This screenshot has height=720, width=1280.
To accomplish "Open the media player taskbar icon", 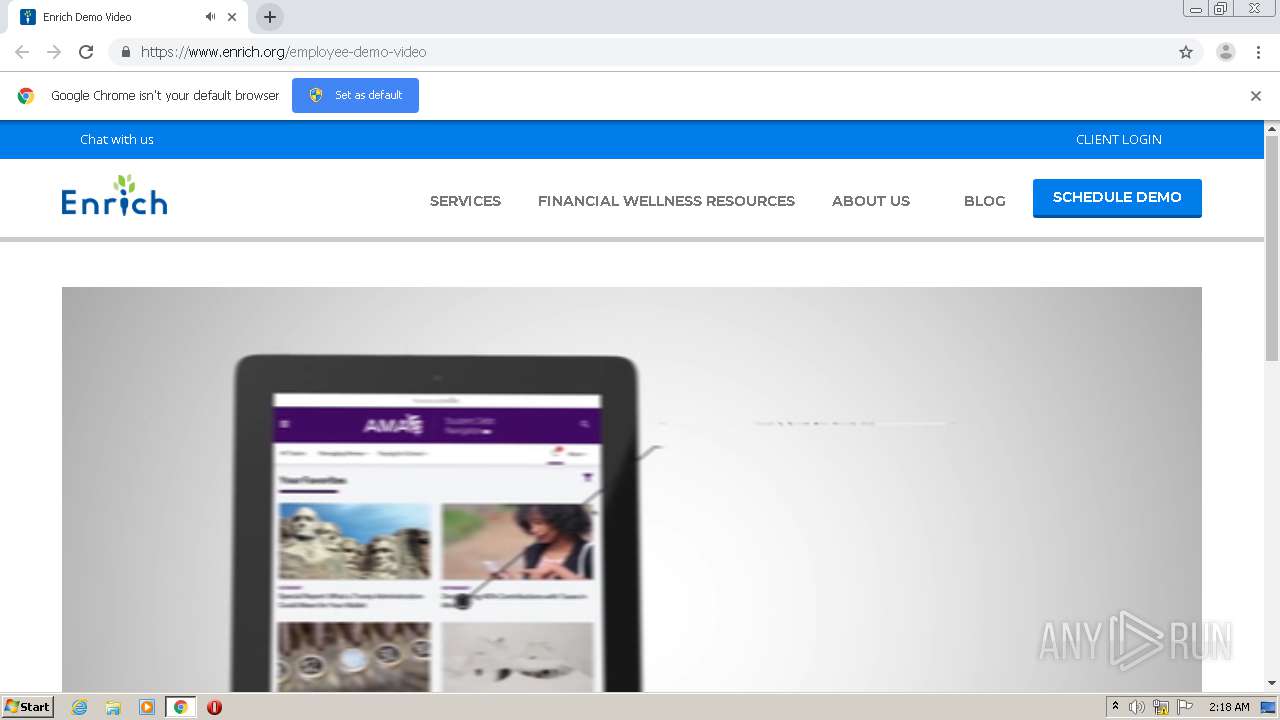I will click(147, 707).
